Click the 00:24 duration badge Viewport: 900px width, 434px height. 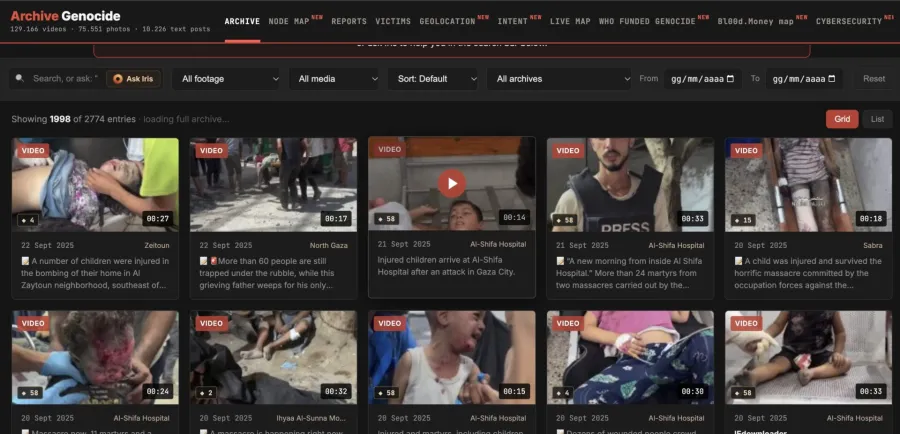pyautogui.click(x=157, y=392)
